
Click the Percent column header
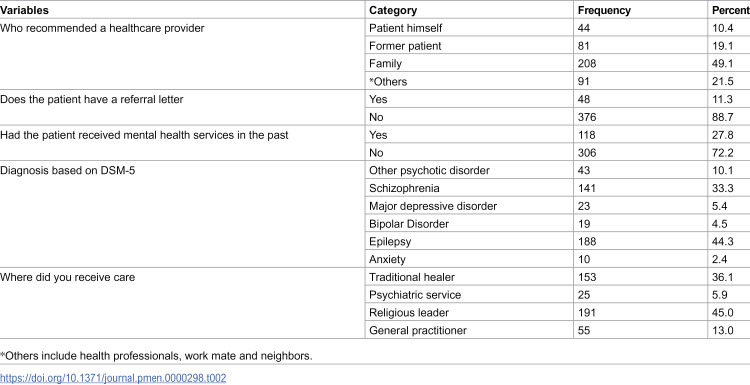coord(730,10)
